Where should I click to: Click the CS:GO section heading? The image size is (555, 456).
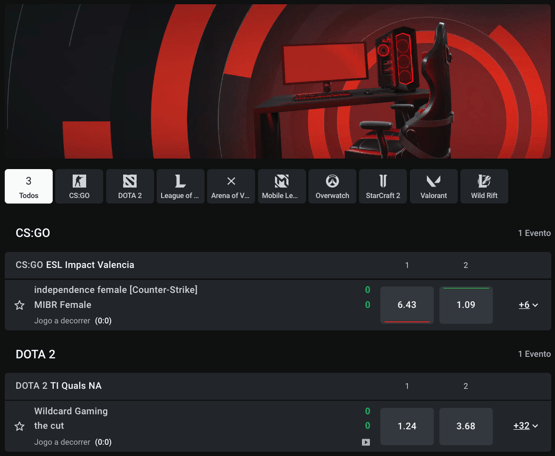tap(33, 233)
